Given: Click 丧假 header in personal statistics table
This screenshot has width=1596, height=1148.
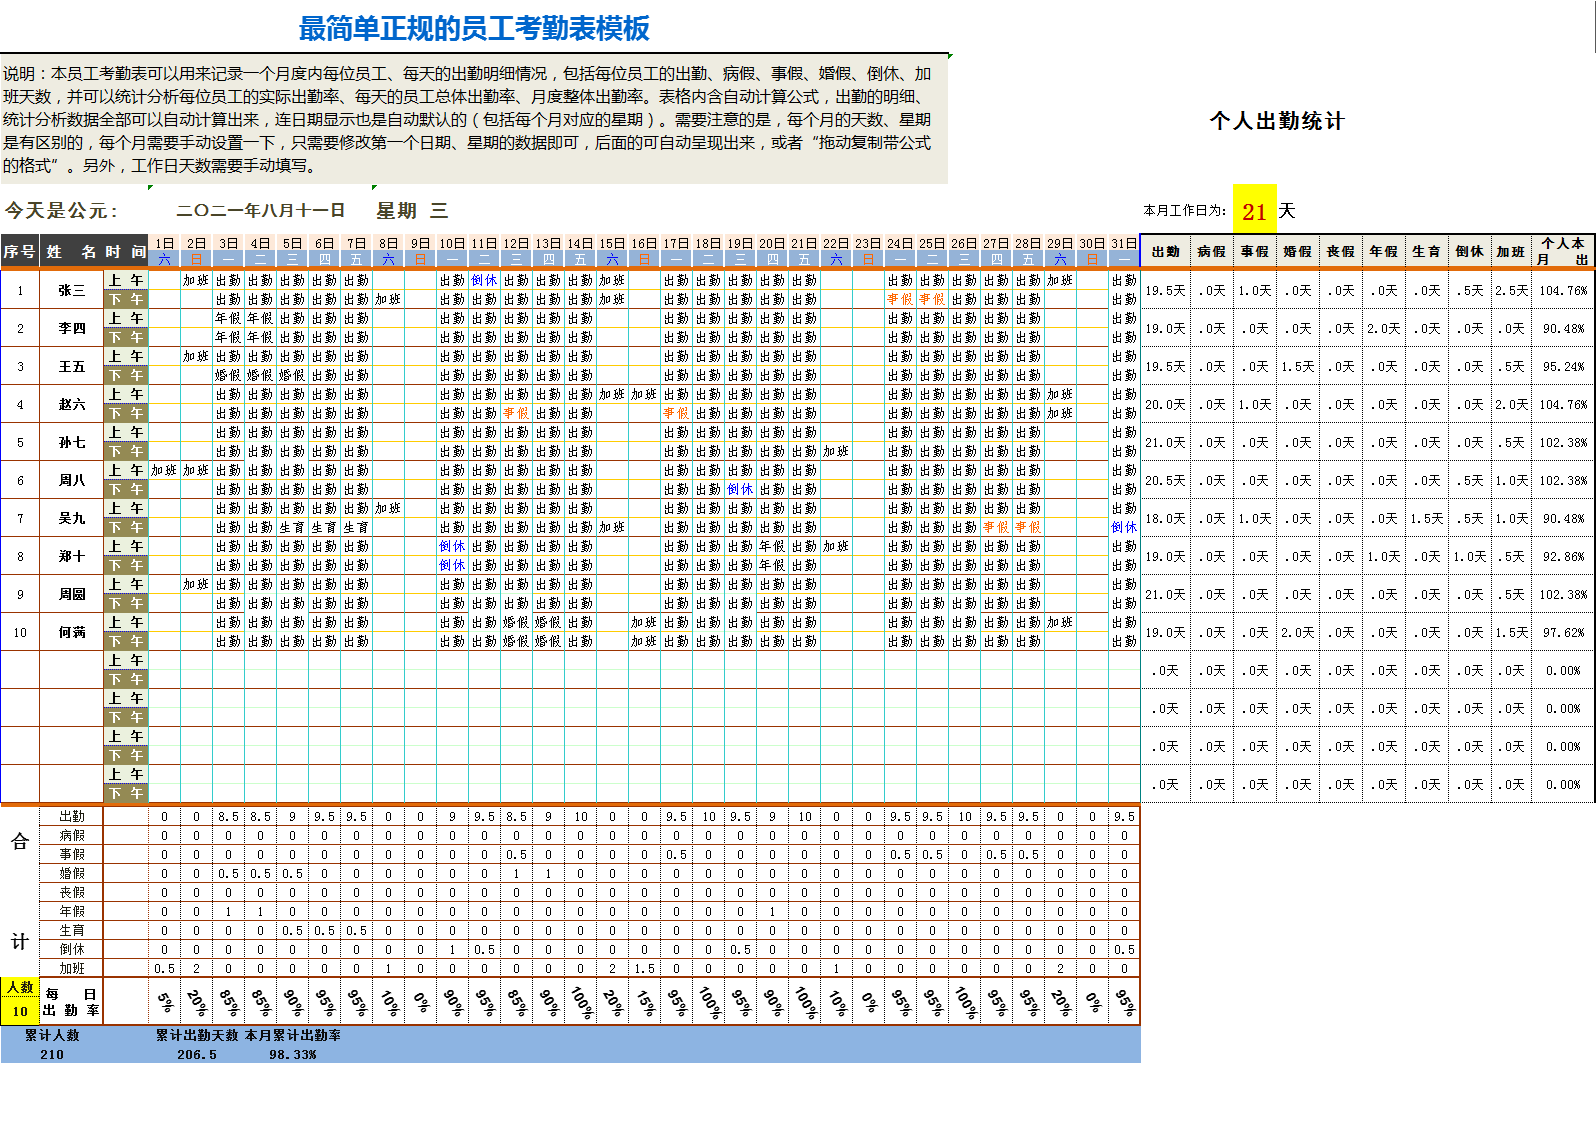Looking at the screenshot, I should (x=1341, y=252).
